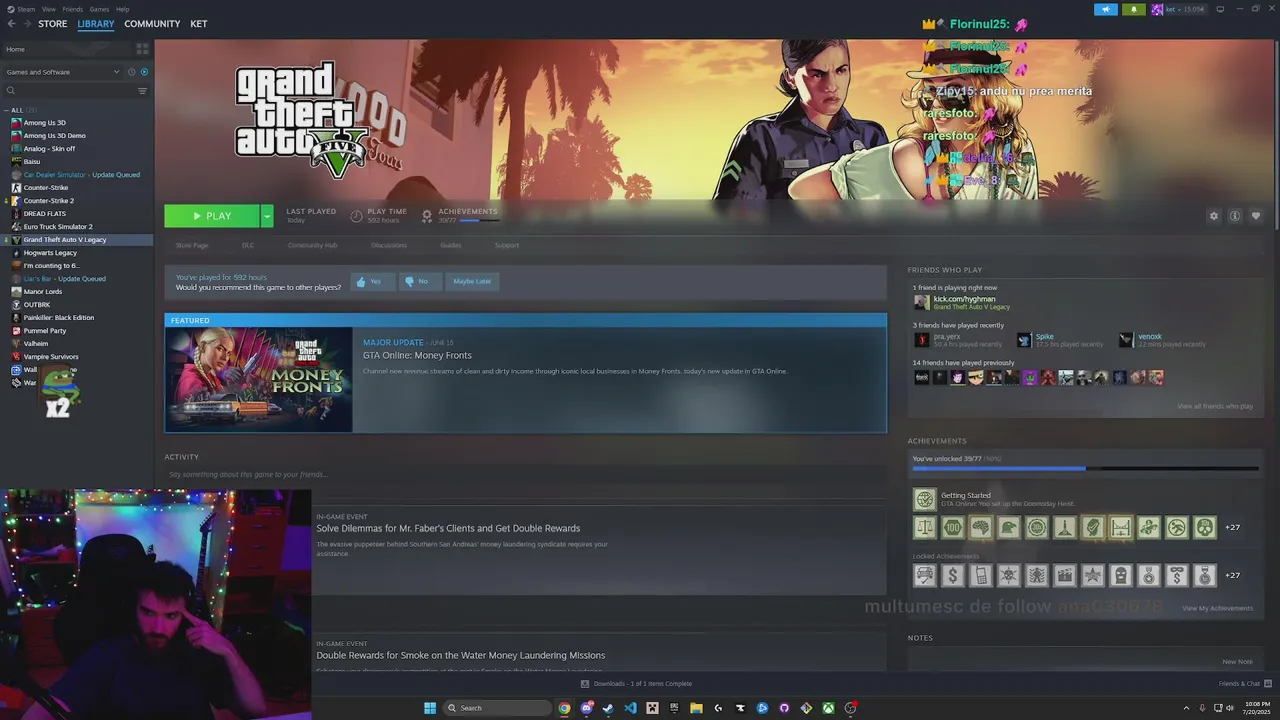Click the green PLAY button
Image resolution: width=1280 pixels, height=720 pixels.
[212, 216]
